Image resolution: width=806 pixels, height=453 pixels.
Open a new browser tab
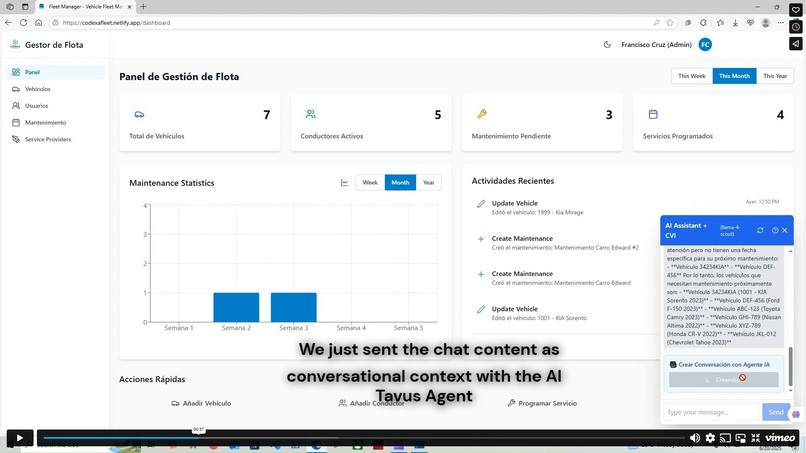pyautogui.click(x=143, y=7)
